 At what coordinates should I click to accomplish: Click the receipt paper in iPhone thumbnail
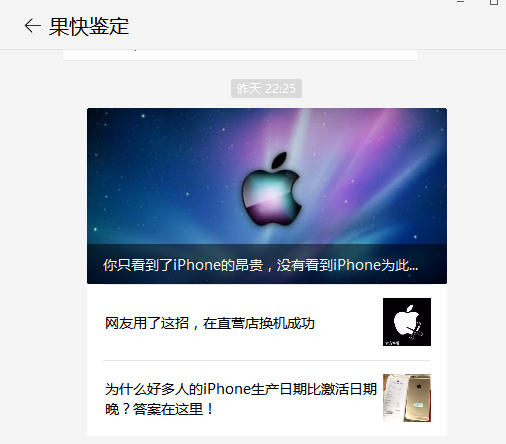click(393, 397)
